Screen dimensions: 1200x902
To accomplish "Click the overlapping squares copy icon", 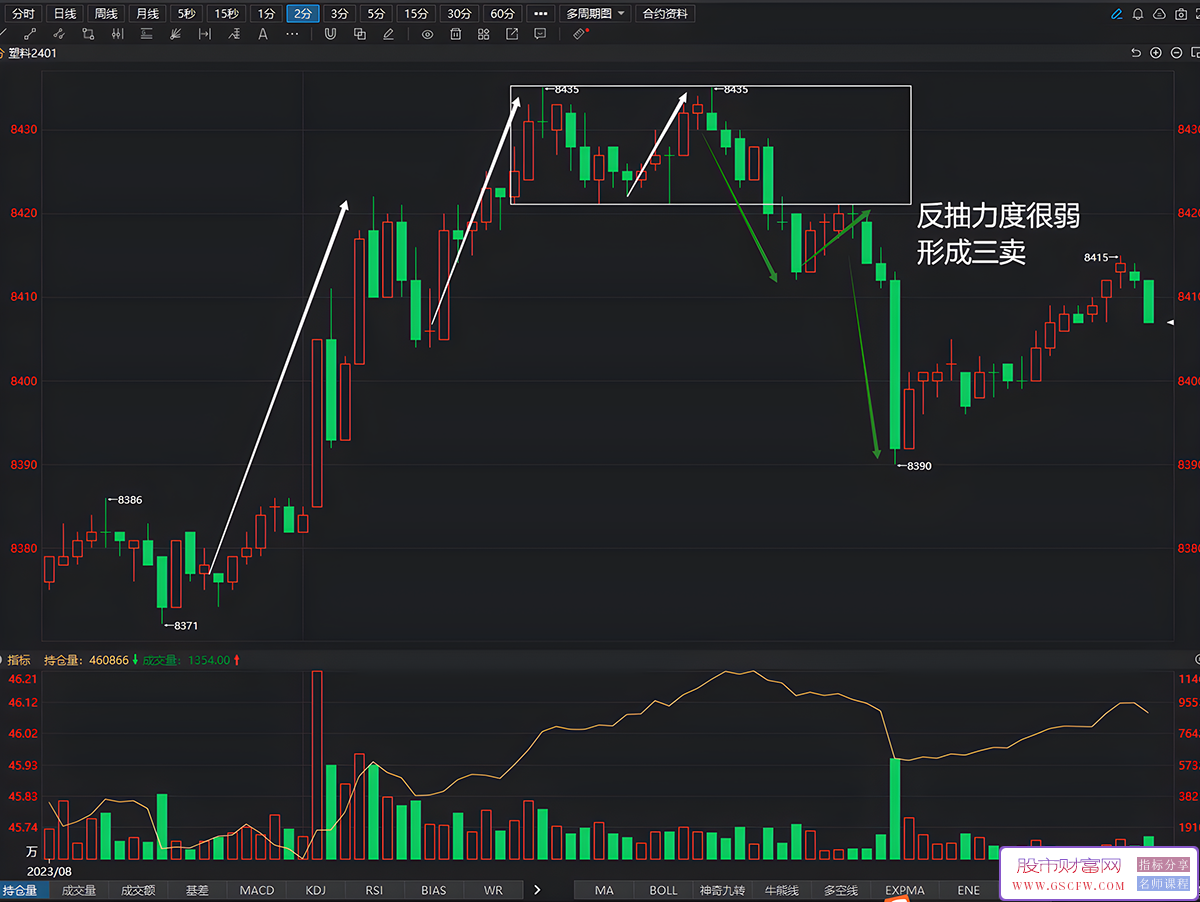I will (359, 34).
